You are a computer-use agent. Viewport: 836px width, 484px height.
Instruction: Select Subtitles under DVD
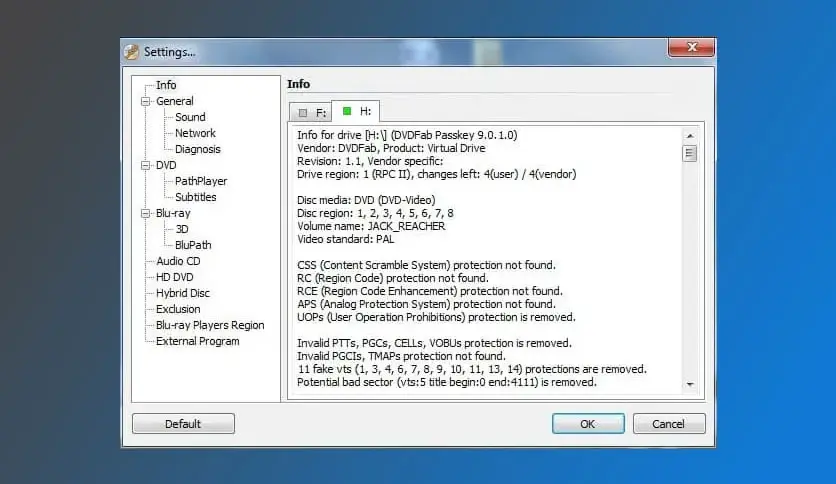tap(195, 197)
